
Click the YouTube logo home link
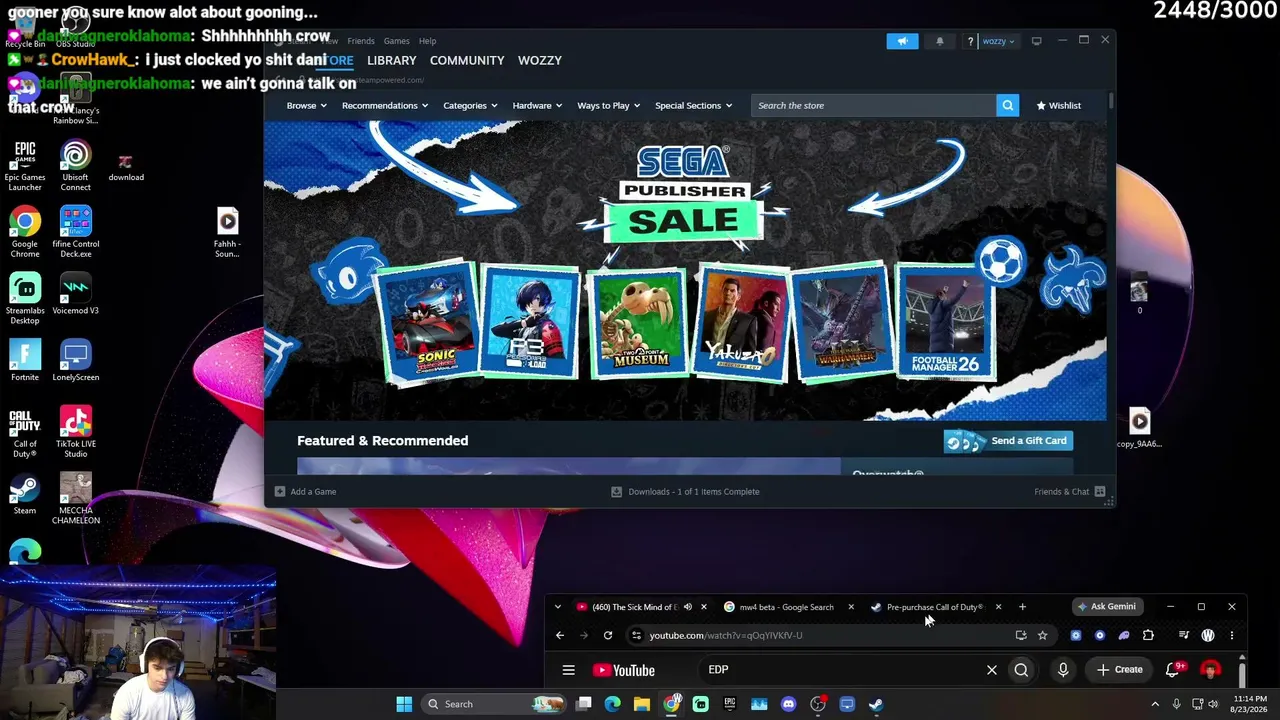pyautogui.click(x=623, y=670)
